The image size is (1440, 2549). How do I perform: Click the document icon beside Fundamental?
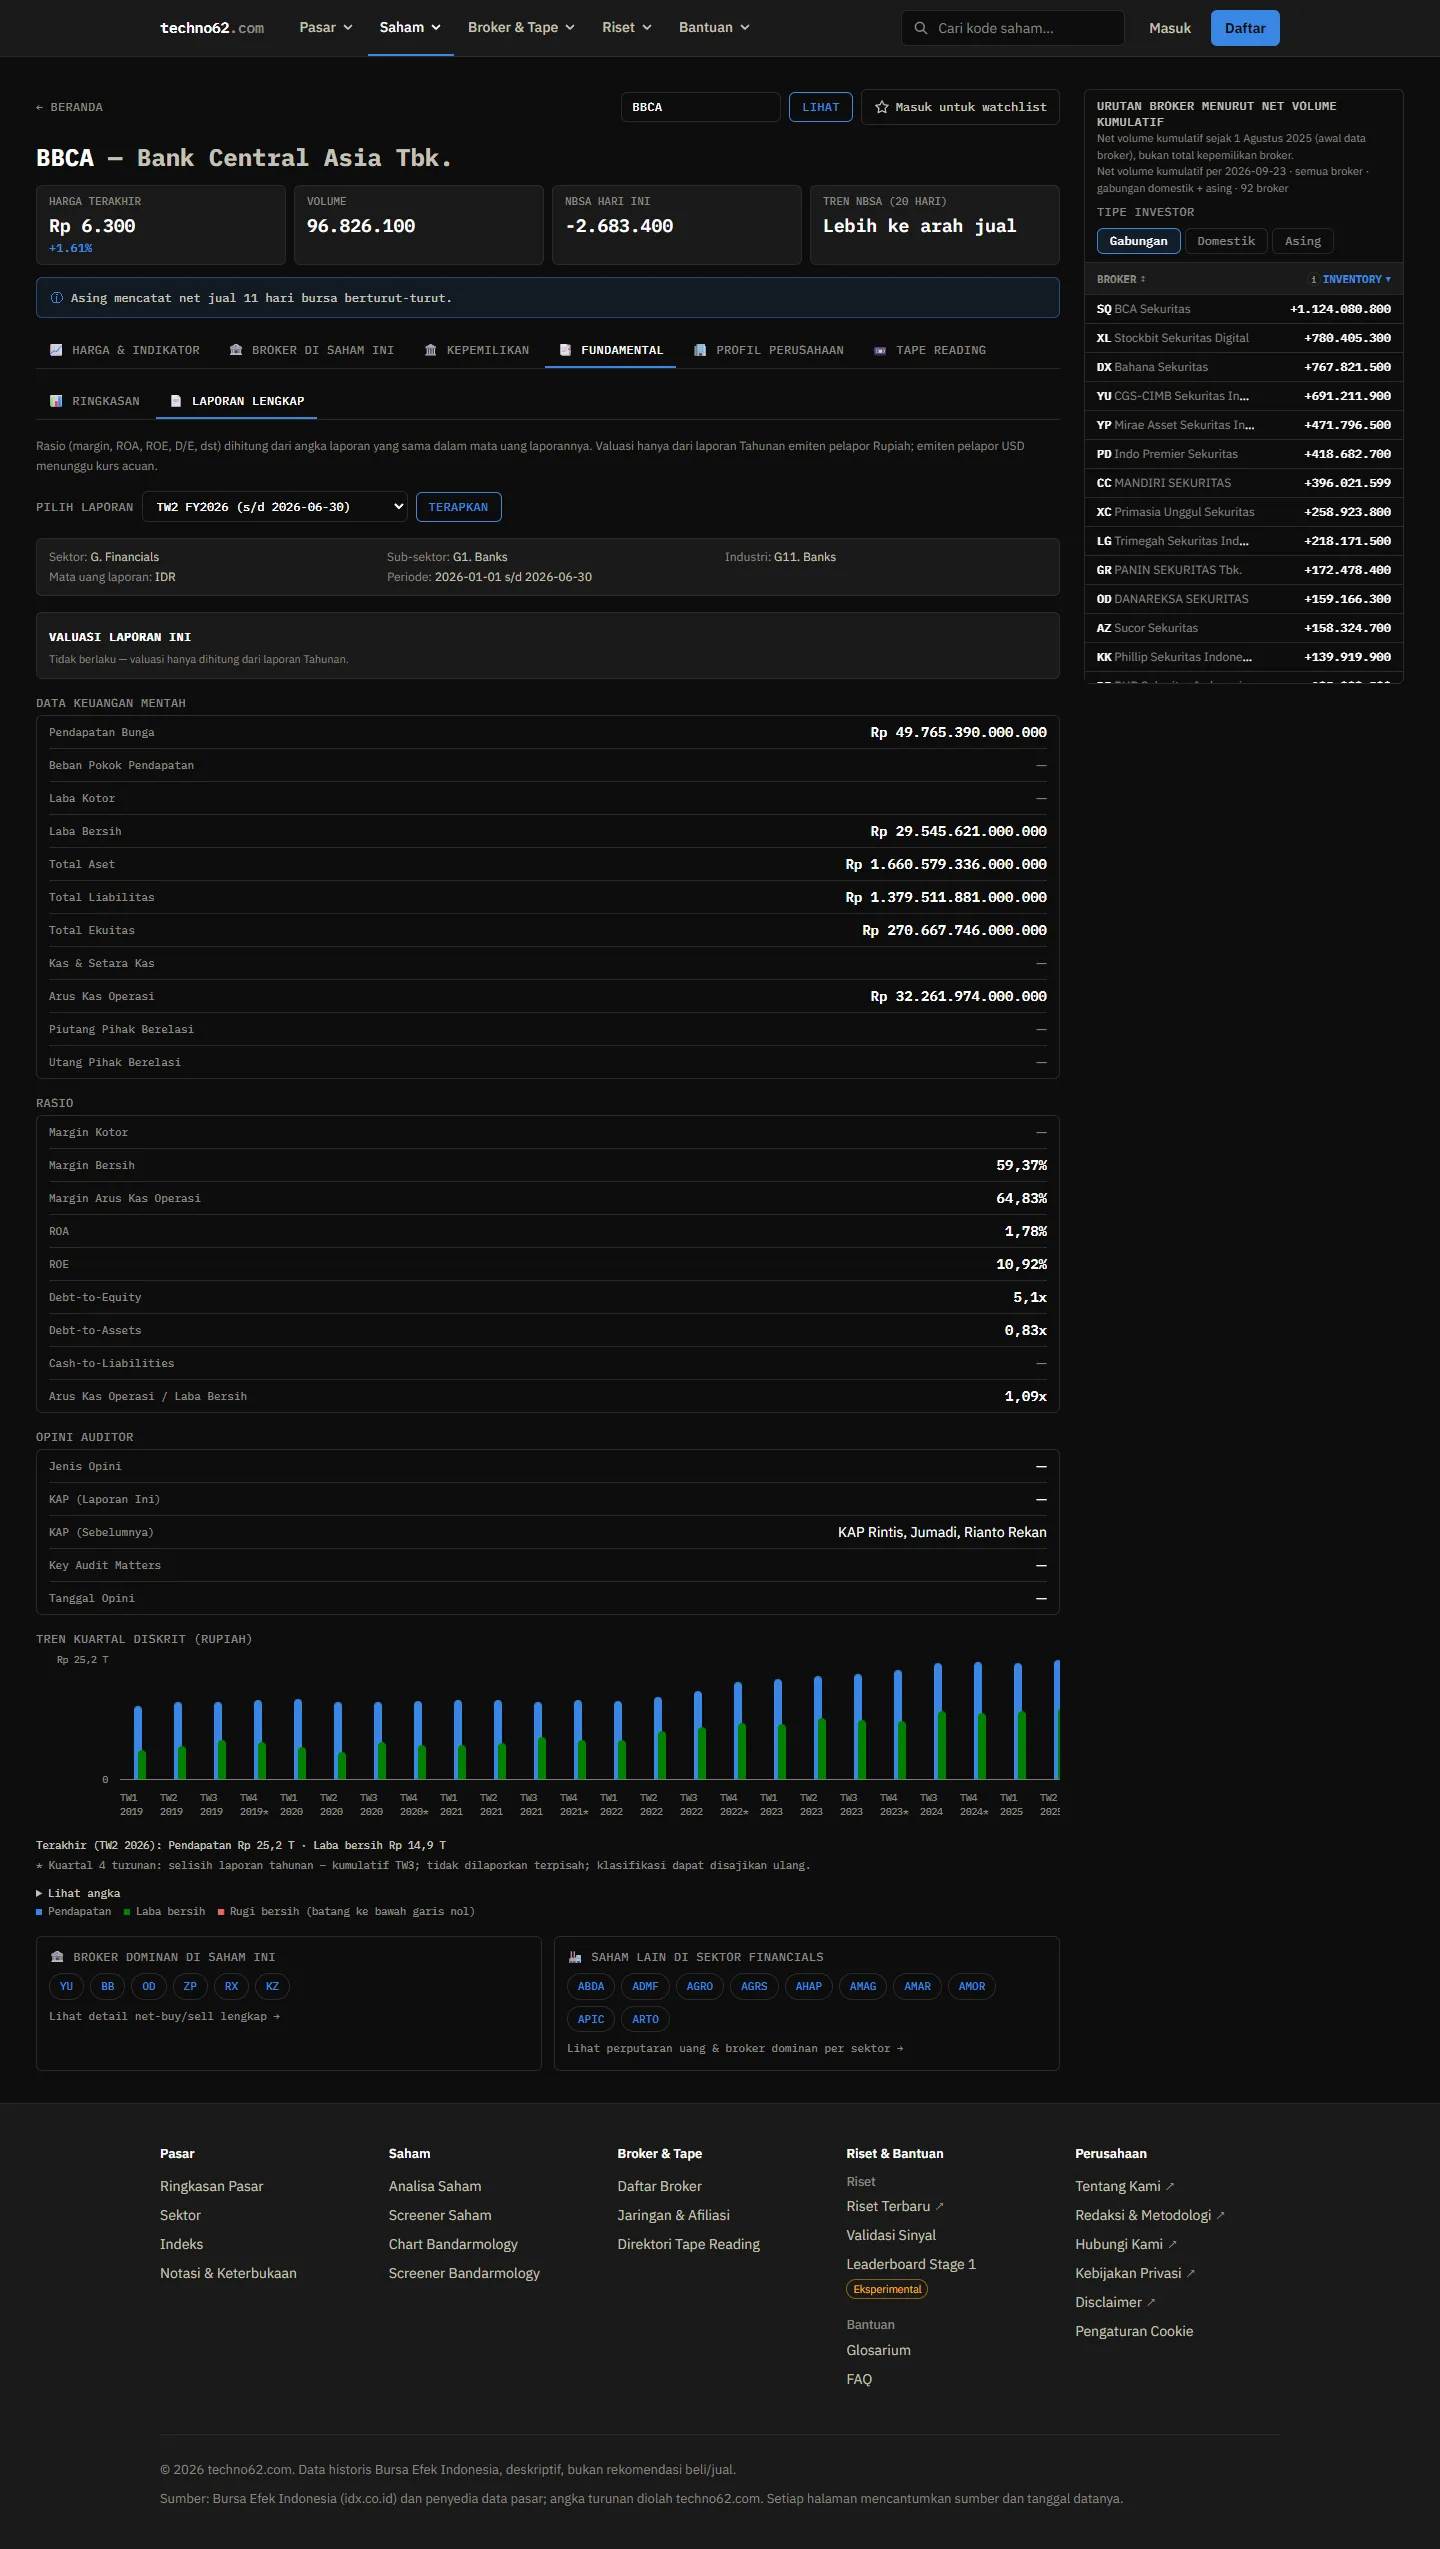(565, 350)
